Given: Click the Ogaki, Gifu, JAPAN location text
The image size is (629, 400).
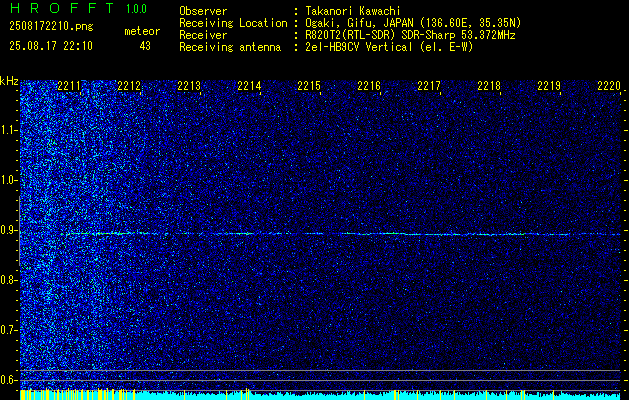Looking at the screenshot, I should click(x=413, y=23).
